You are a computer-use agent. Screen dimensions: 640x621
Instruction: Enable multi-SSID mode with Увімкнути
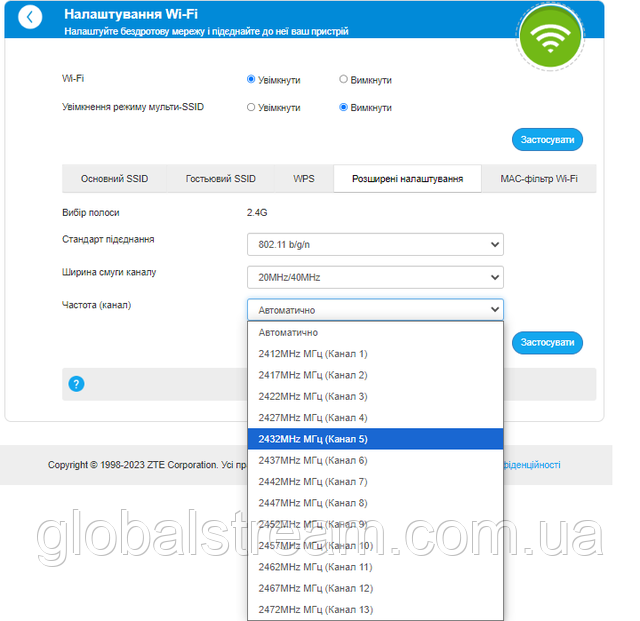tap(251, 107)
